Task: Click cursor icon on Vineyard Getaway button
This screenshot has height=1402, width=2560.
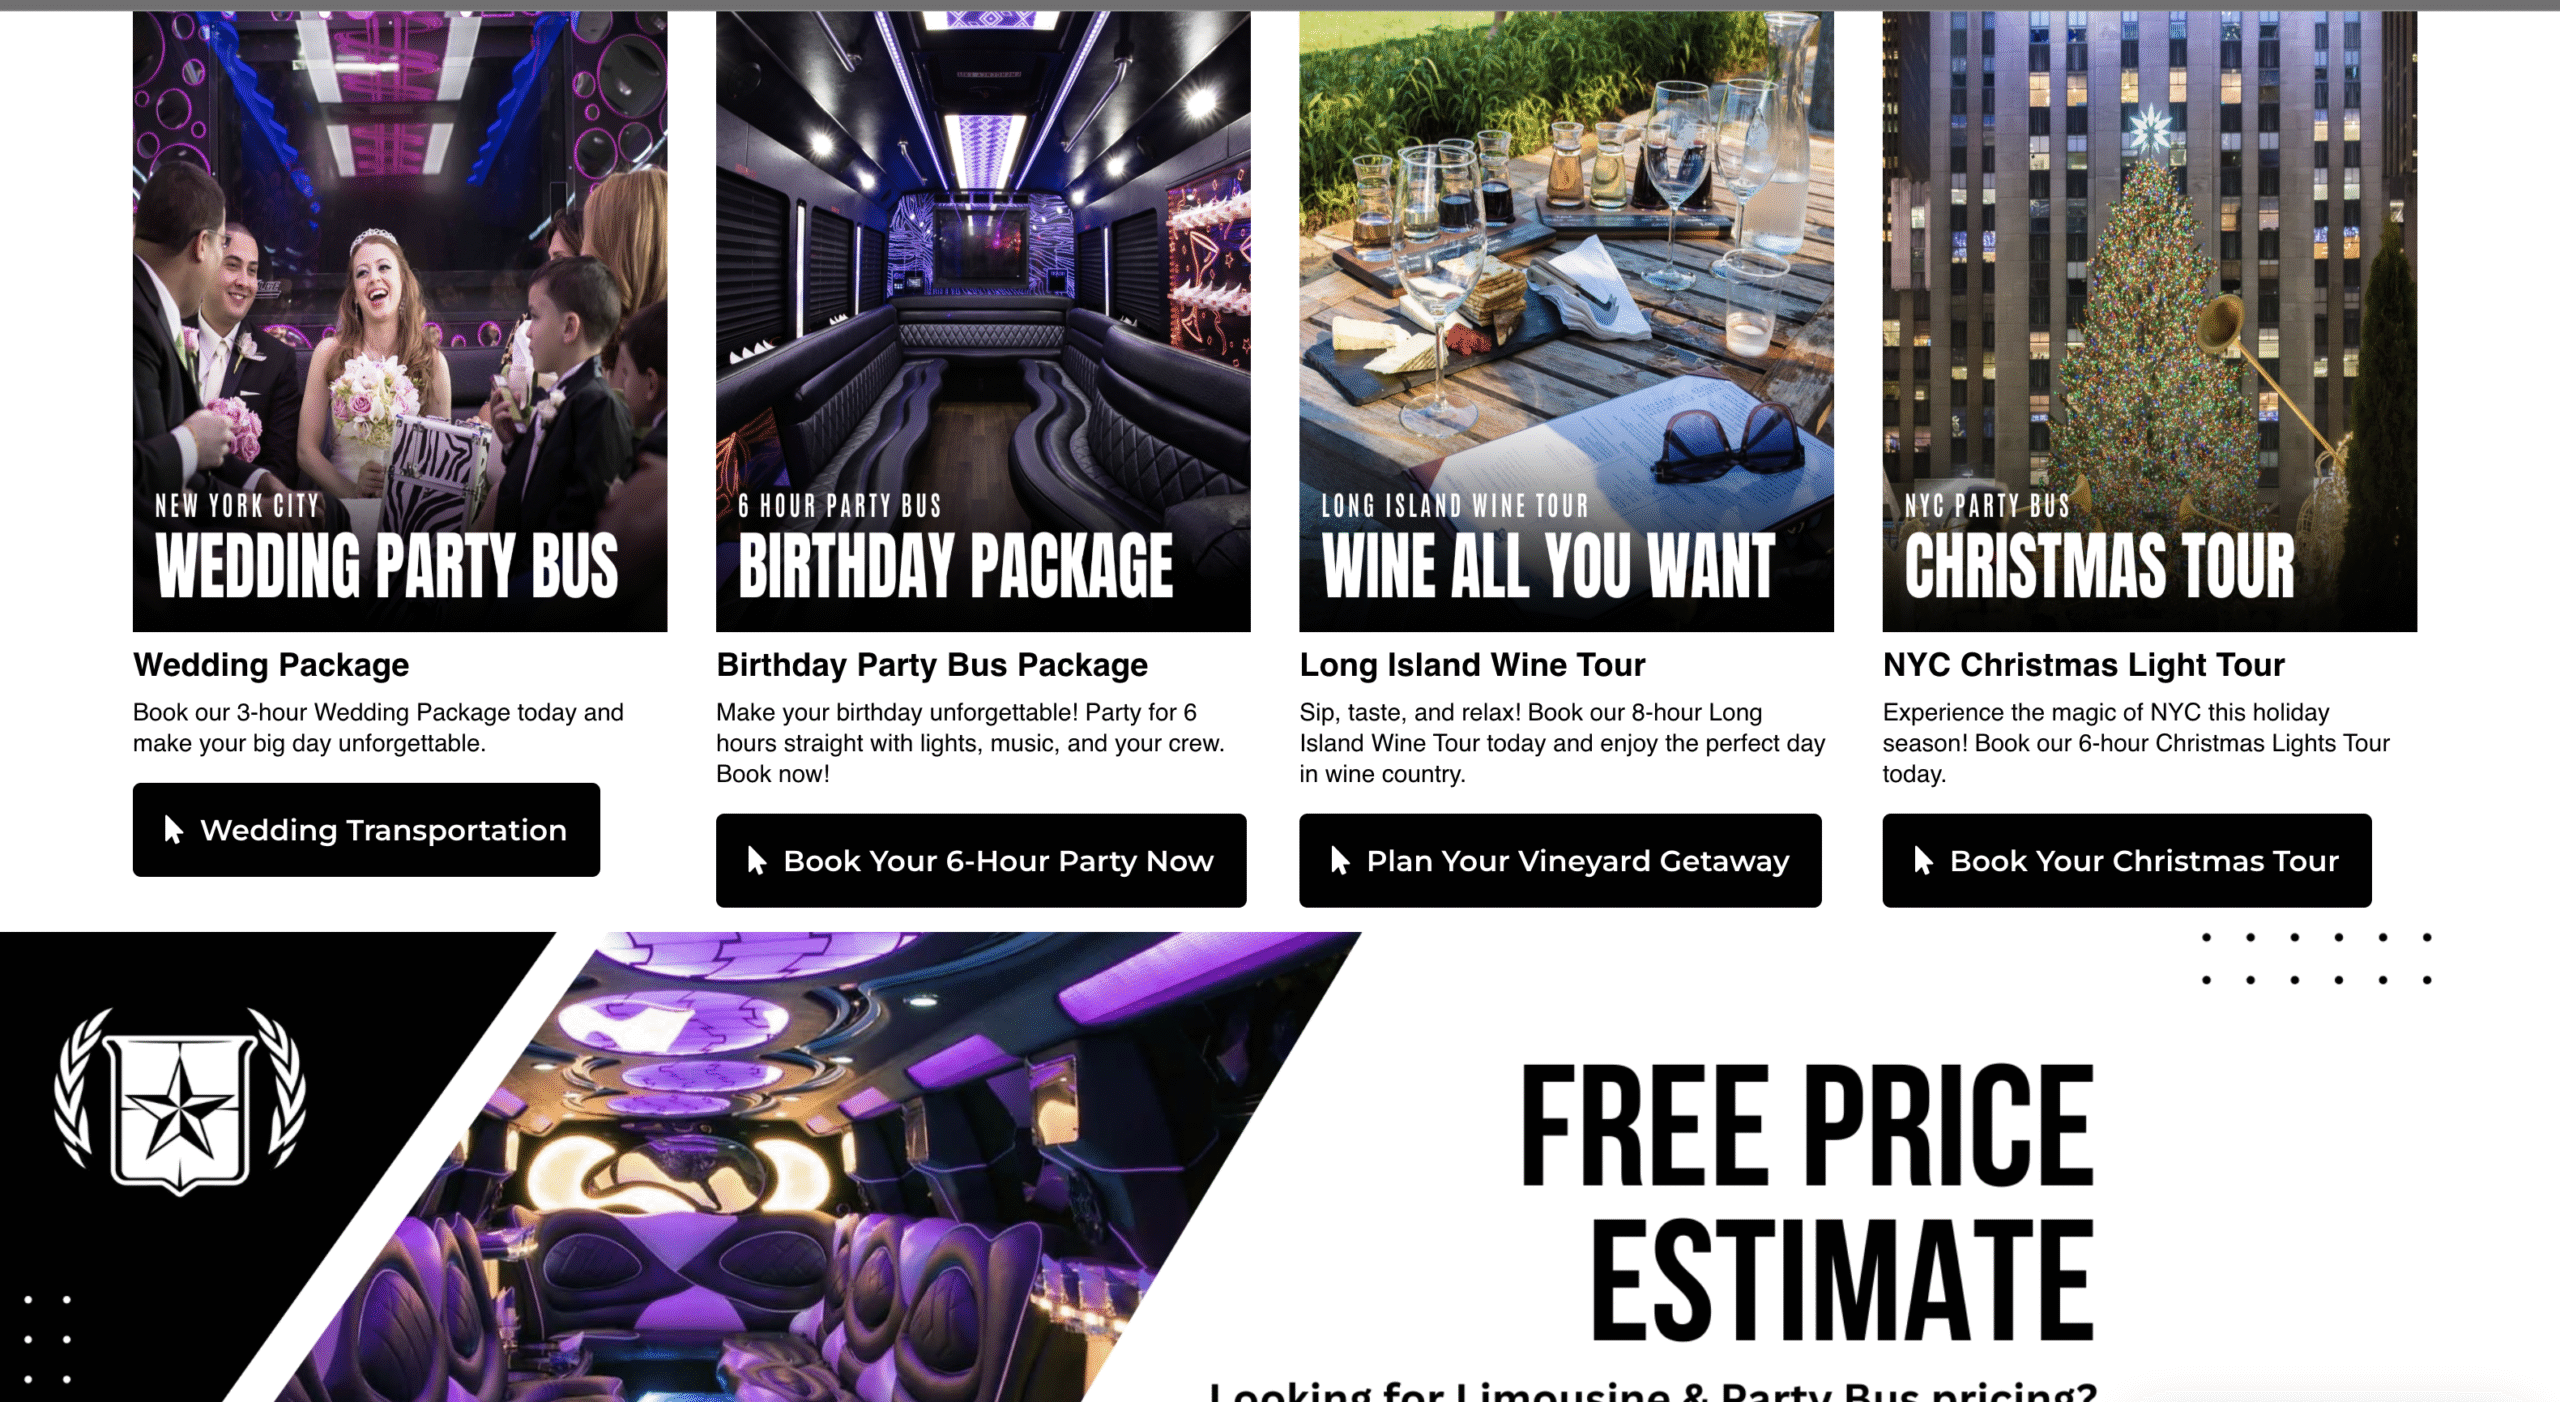Action: tap(1340, 861)
